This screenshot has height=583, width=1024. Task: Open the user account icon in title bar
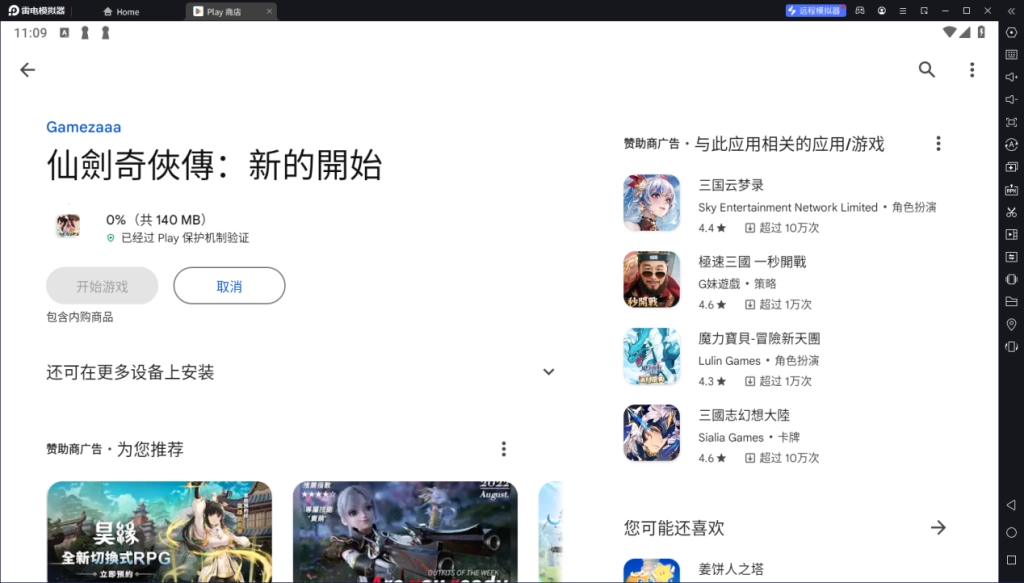pos(882,10)
